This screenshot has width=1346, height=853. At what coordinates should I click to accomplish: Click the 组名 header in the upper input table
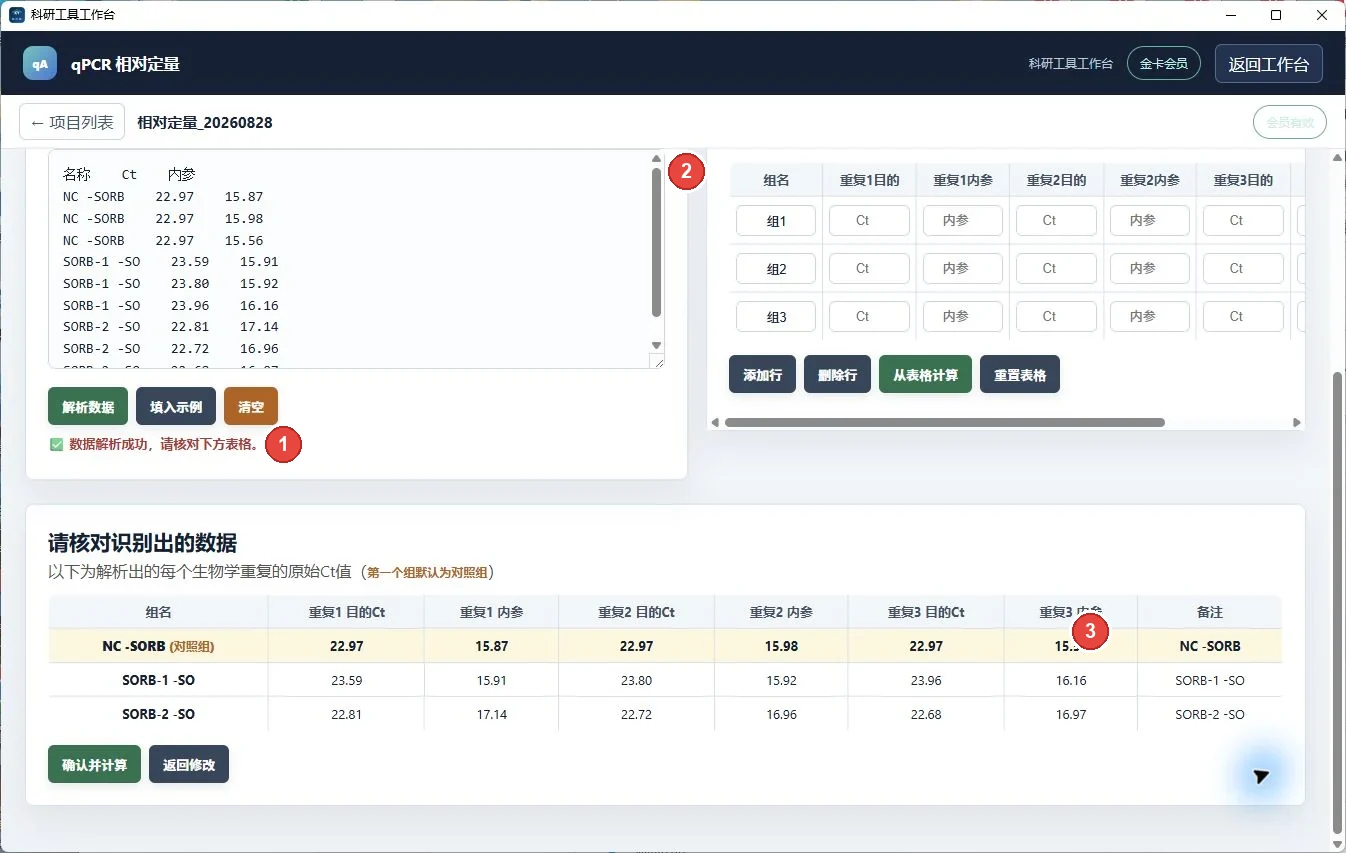776,180
